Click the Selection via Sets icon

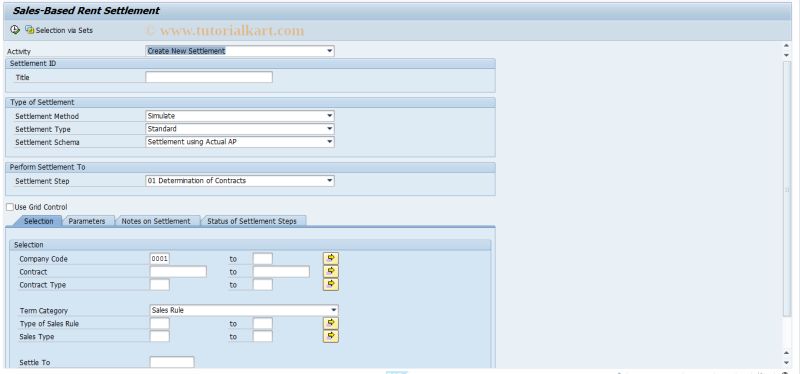click(x=30, y=30)
